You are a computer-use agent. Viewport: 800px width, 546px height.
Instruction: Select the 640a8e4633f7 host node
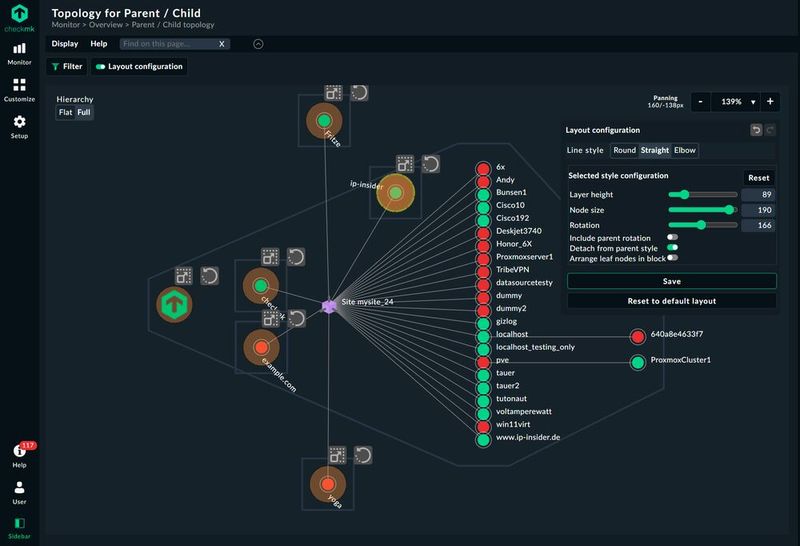(637, 337)
